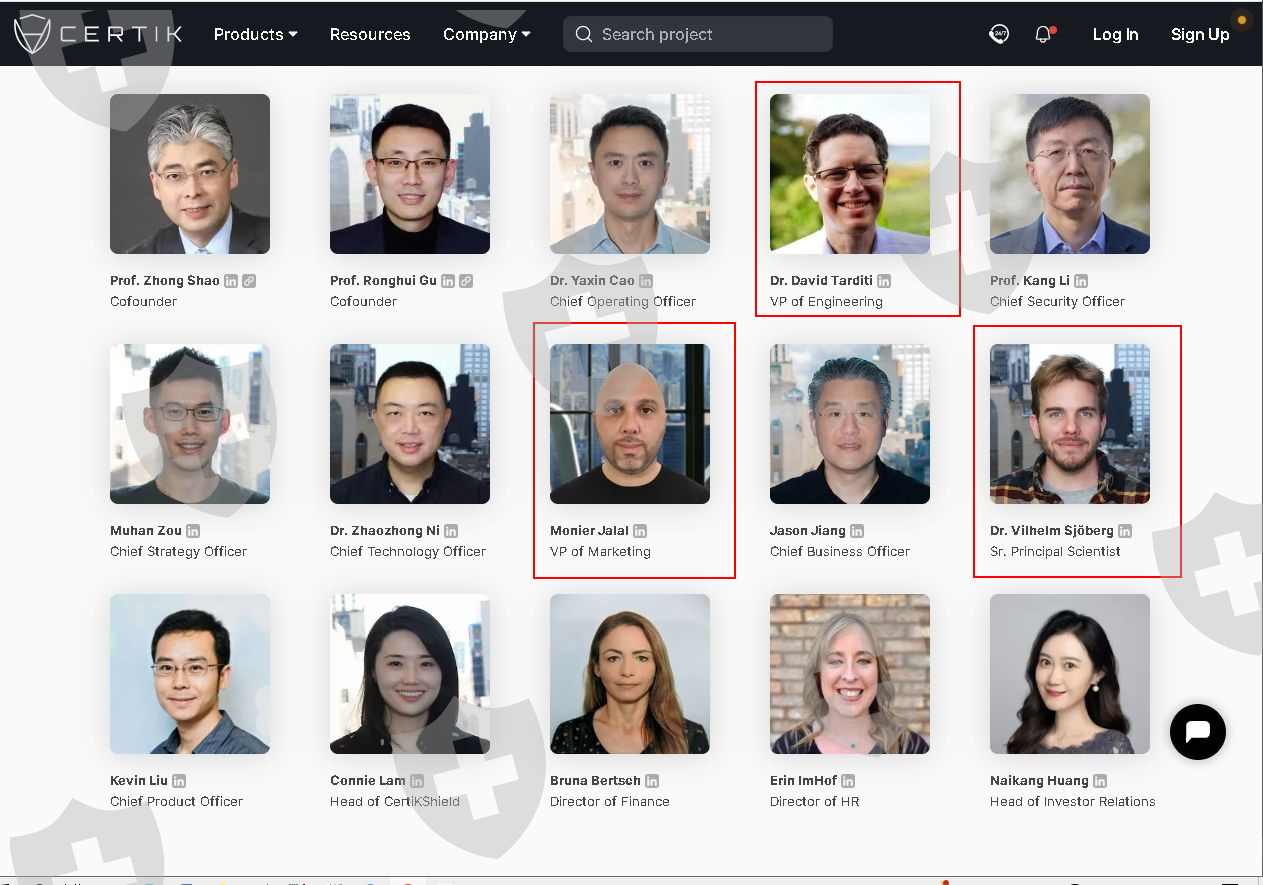Click the Log In button
Image resolution: width=1263 pixels, height=885 pixels.
[x=1115, y=34]
